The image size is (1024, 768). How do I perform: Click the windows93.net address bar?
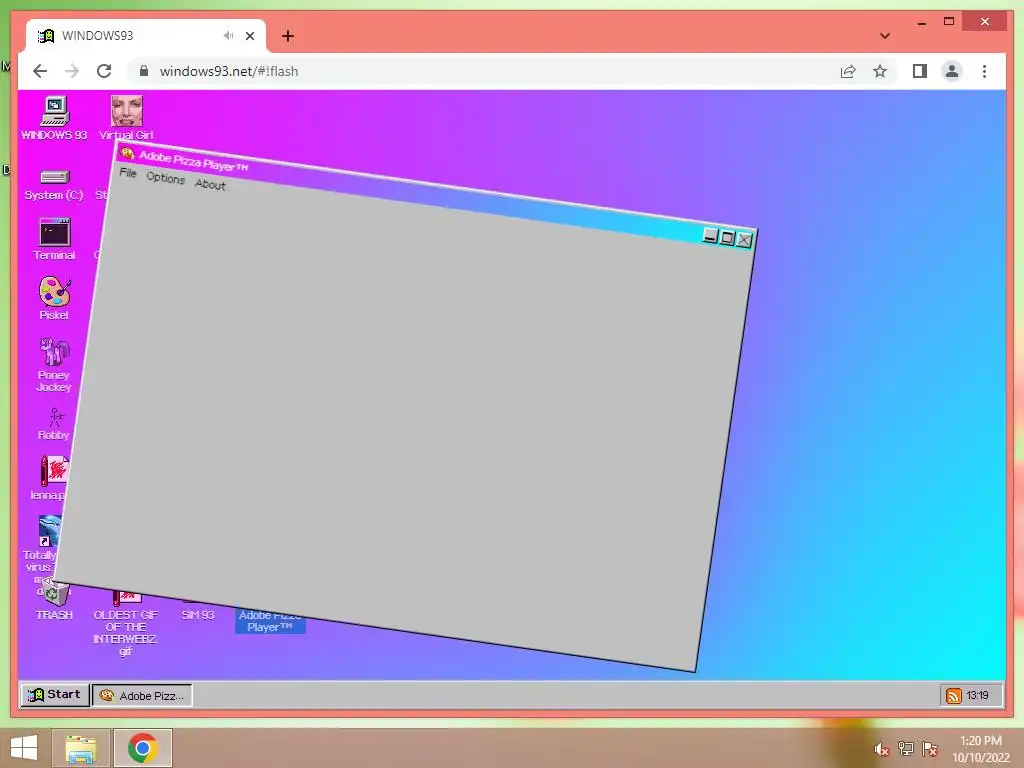[x=483, y=71]
